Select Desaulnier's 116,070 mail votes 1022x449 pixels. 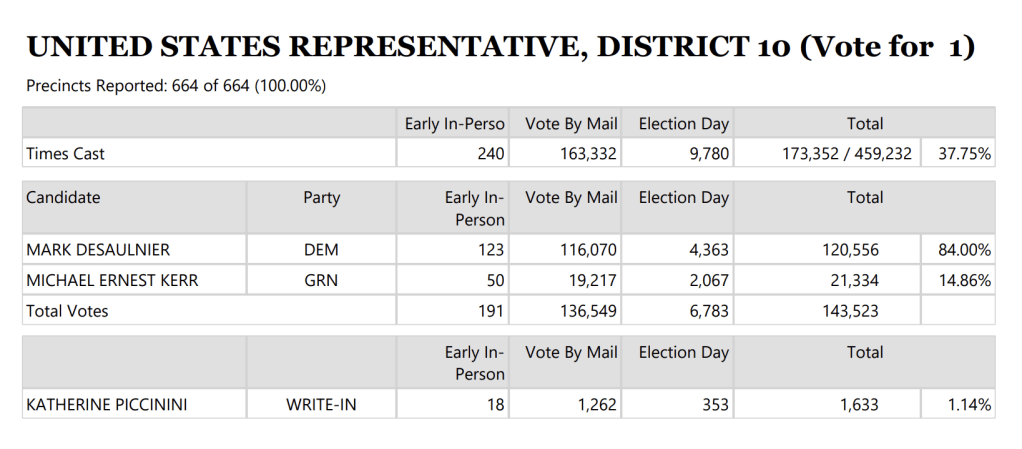pyautogui.click(x=585, y=250)
